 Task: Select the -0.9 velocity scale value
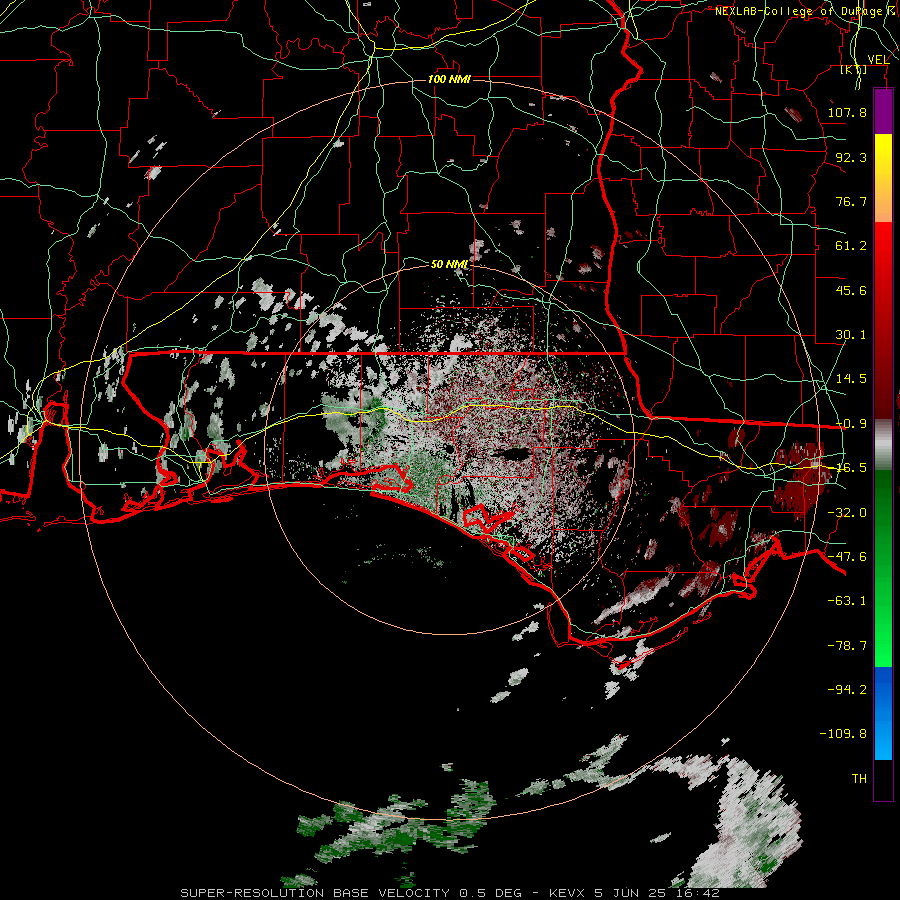[x=851, y=424]
